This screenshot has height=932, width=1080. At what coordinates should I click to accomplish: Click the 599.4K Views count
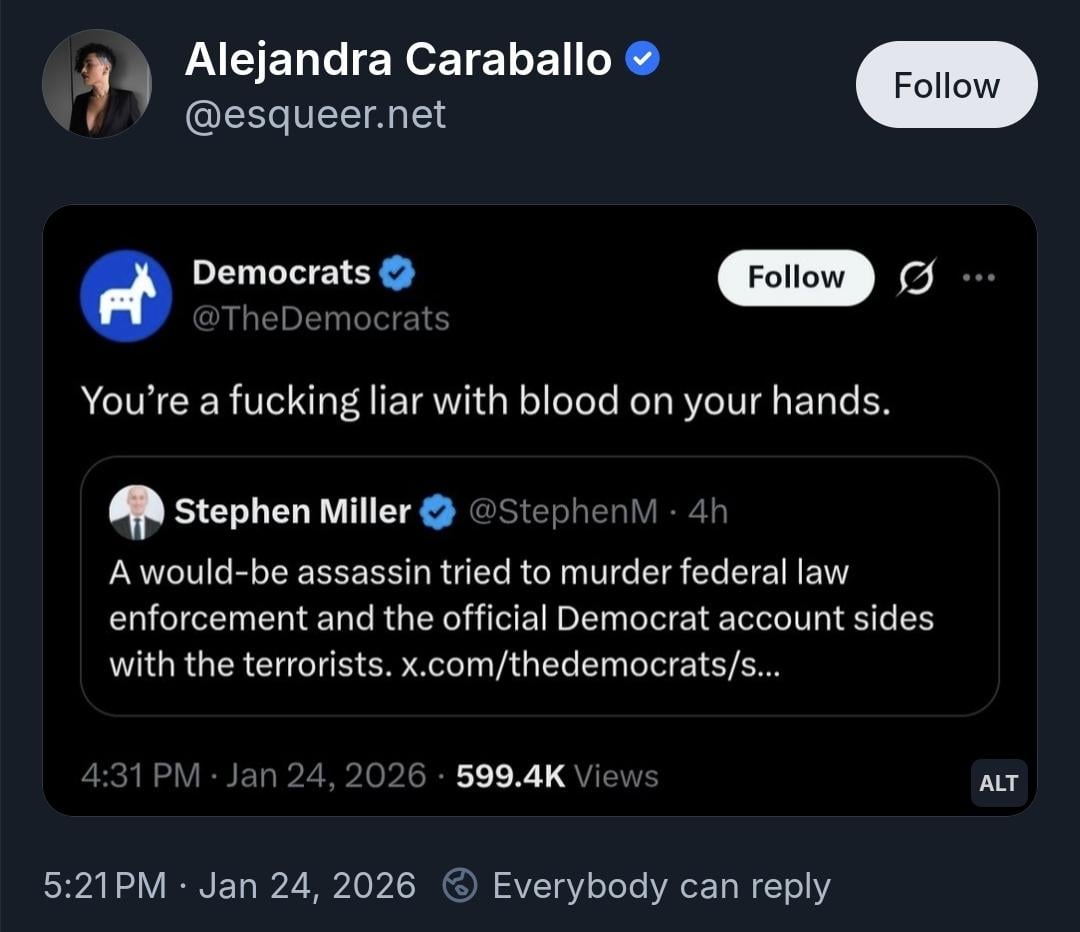pyautogui.click(x=557, y=776)
